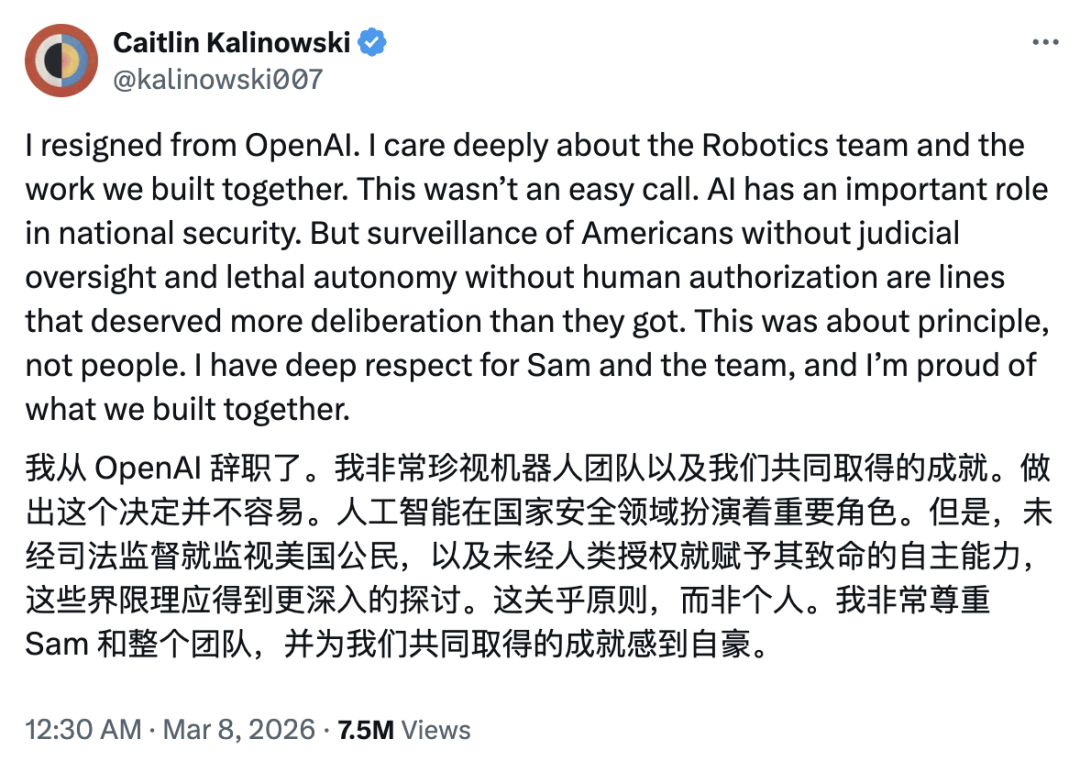Click the 12:30 AM timestamp

pos(83,729)
